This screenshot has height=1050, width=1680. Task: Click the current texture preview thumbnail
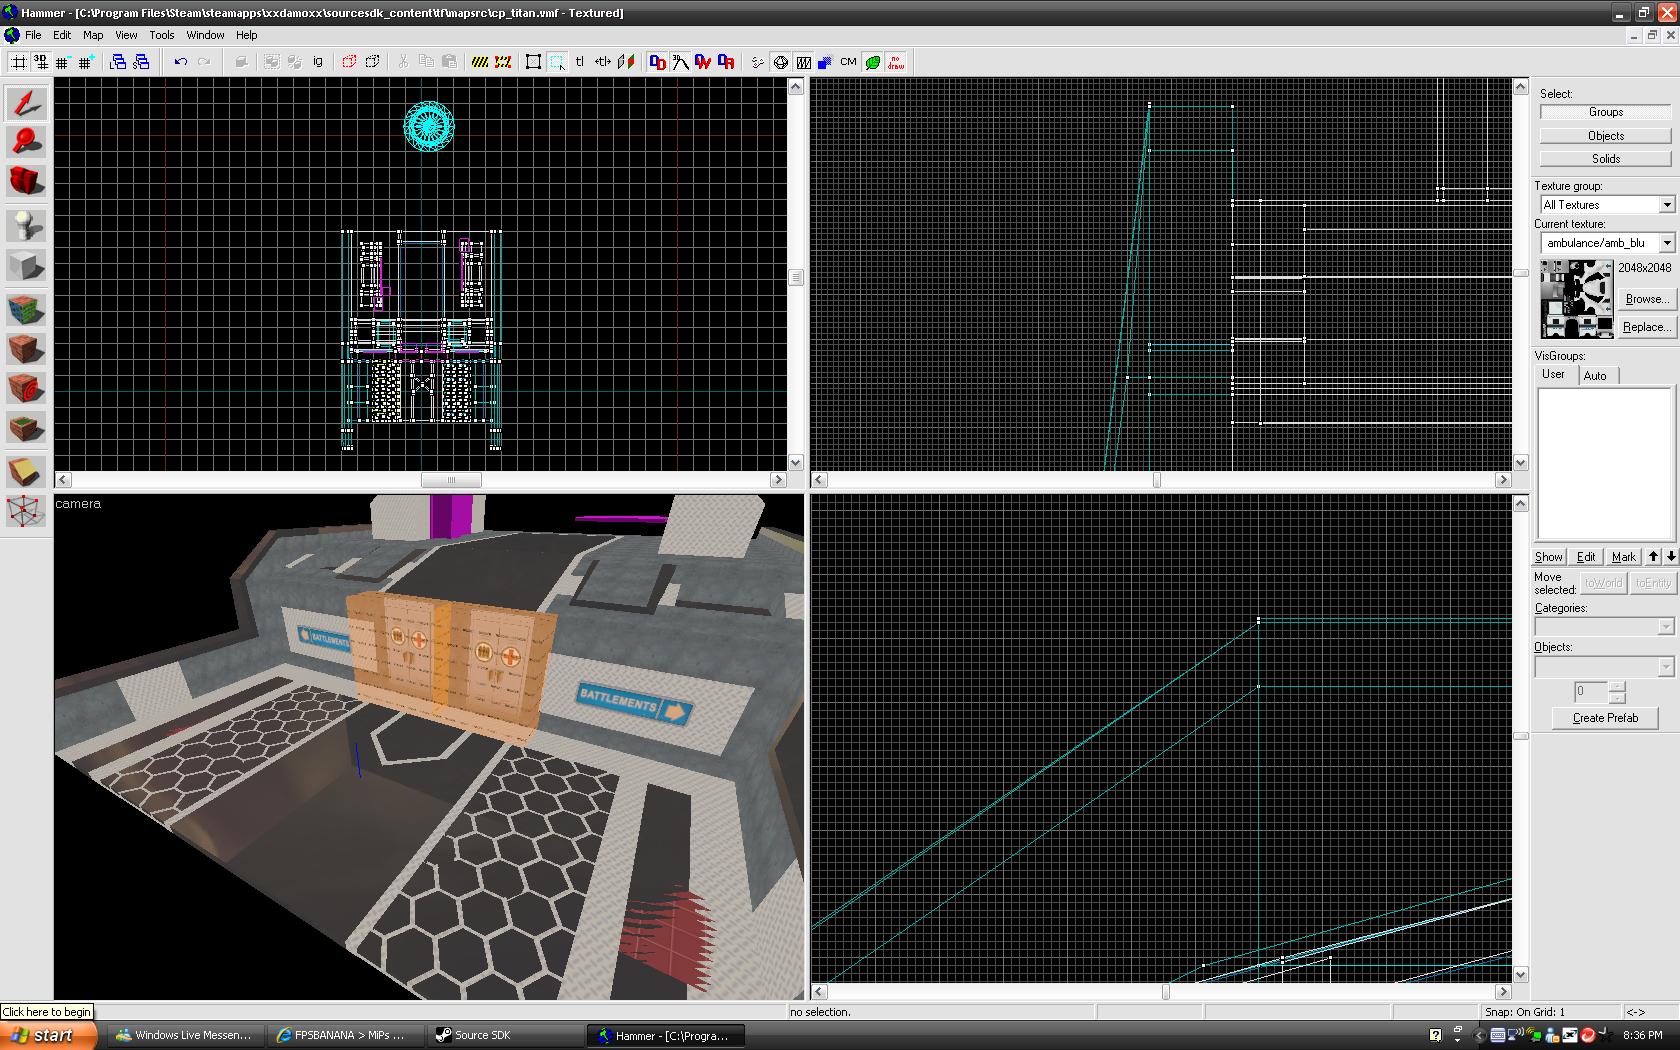[1576, 299]
